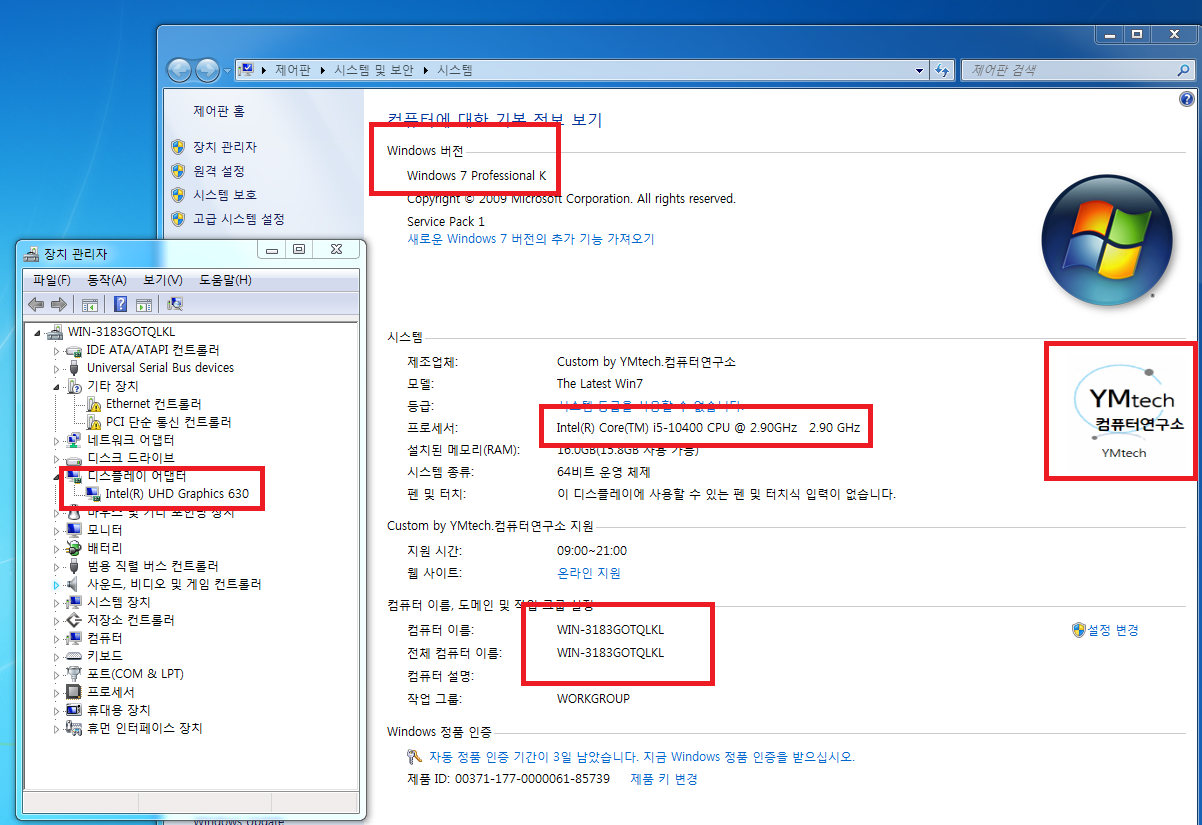Collapse the 기타 장치 node
The width and height of the screenshot is (1202, 825).
pos(57,386)
